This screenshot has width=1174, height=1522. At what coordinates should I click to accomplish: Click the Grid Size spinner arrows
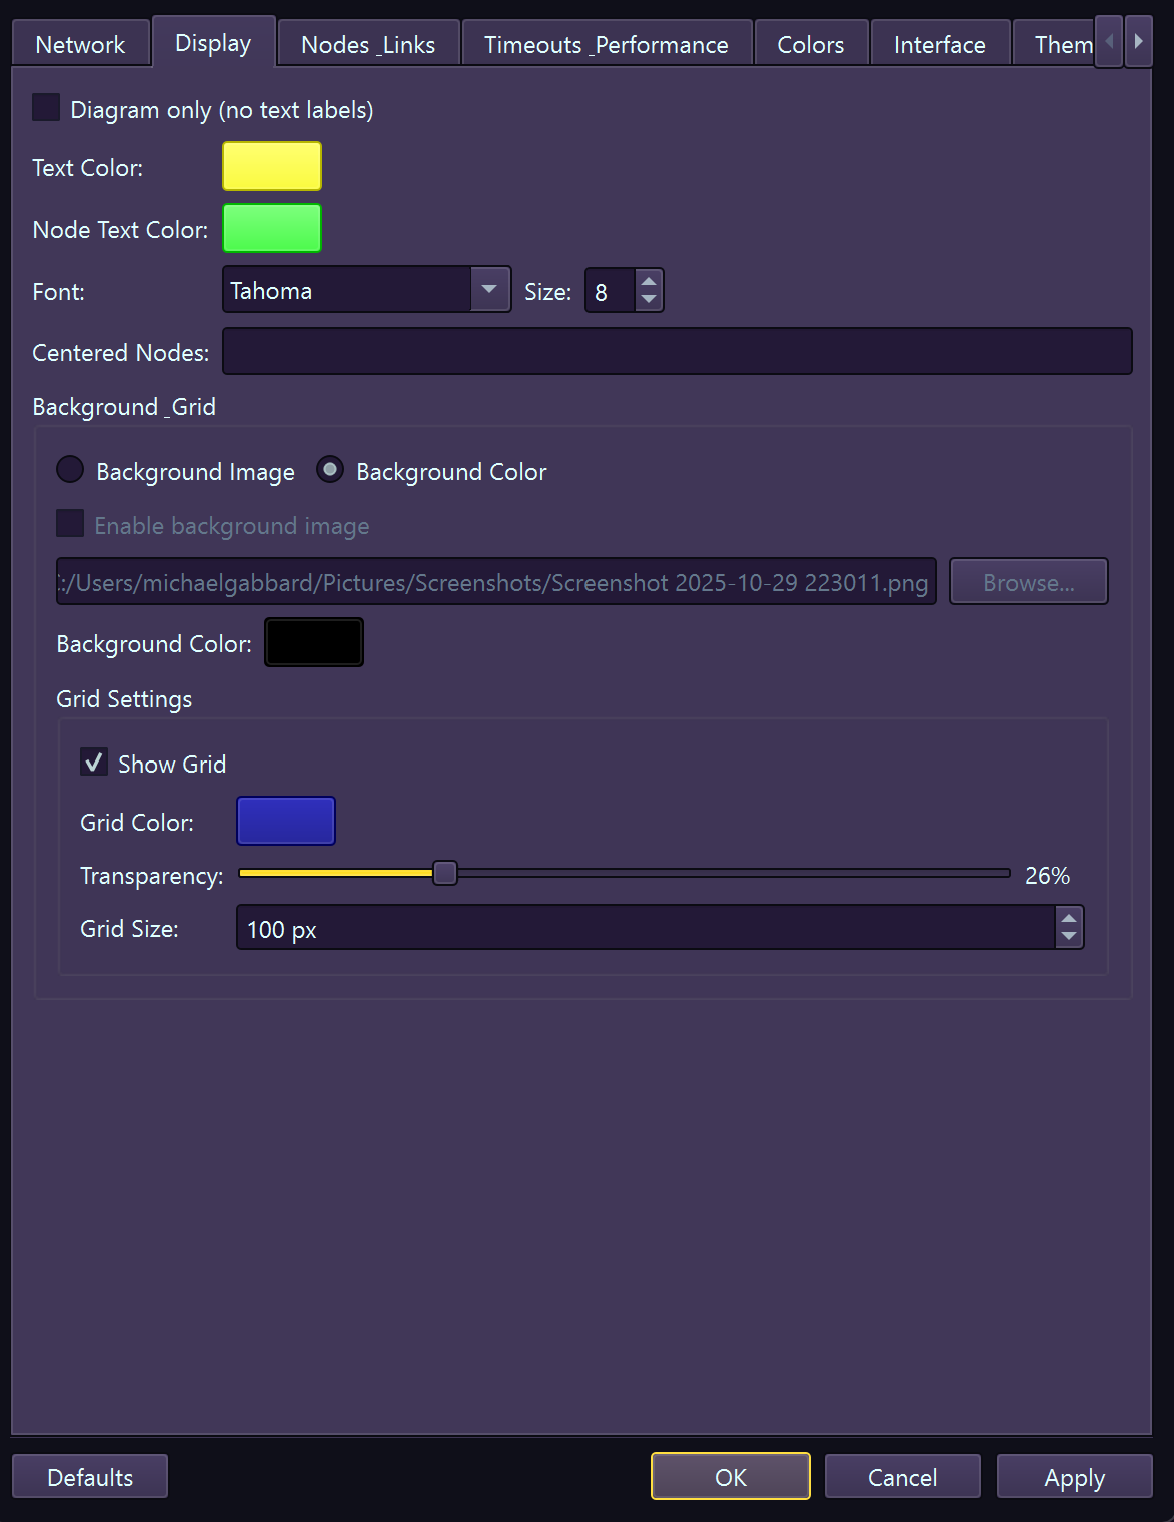[x=1068, y=927]
